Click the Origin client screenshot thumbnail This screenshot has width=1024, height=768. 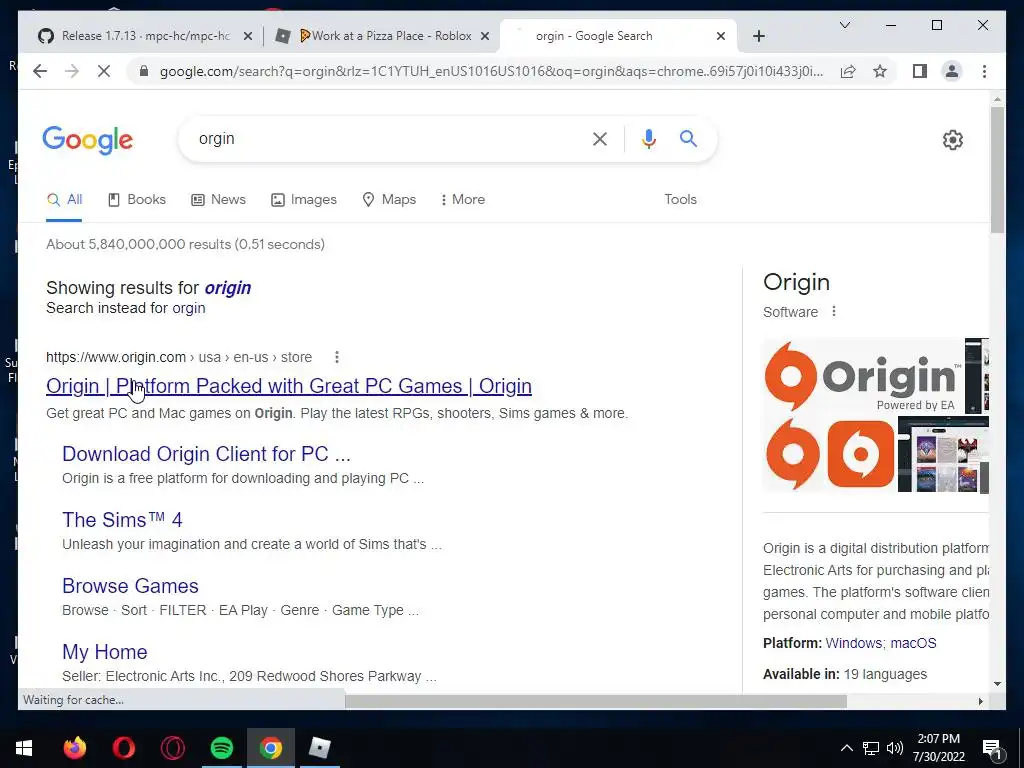point(943,454)
